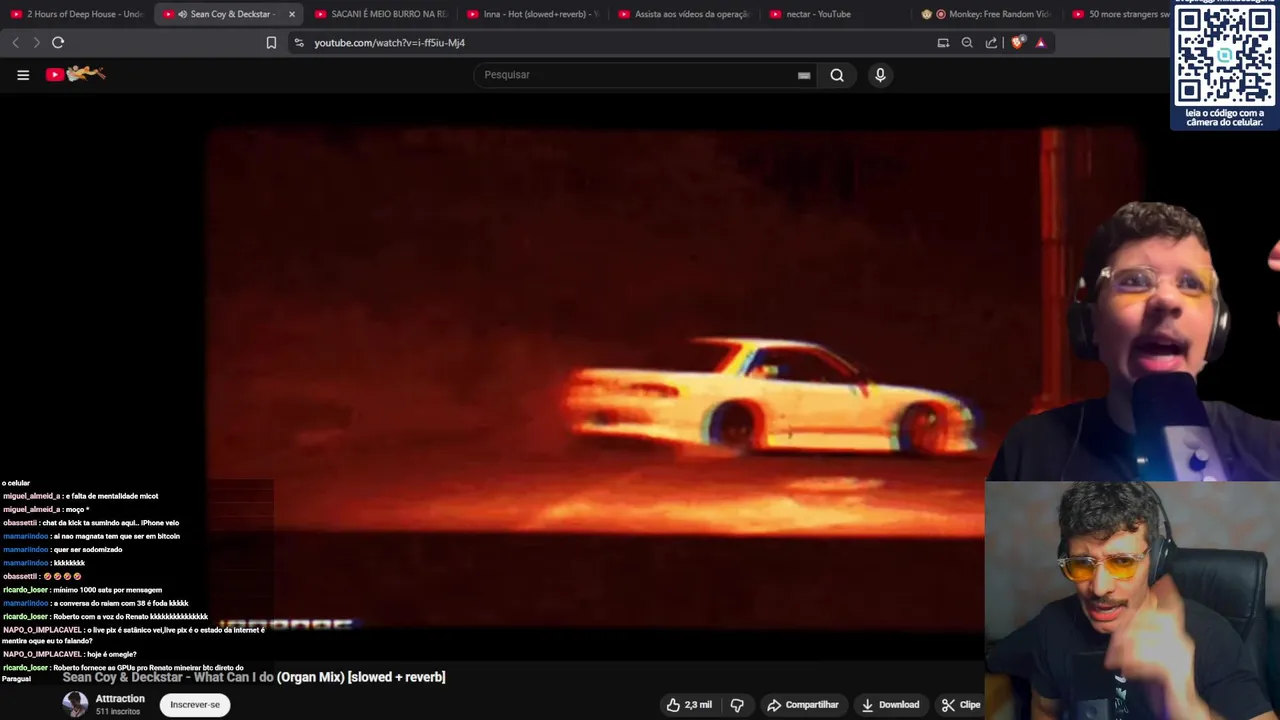Screen dimensions: 1280x720
Task: Click the Brave Rewards triangle icon
Action: pos(1041,43)
